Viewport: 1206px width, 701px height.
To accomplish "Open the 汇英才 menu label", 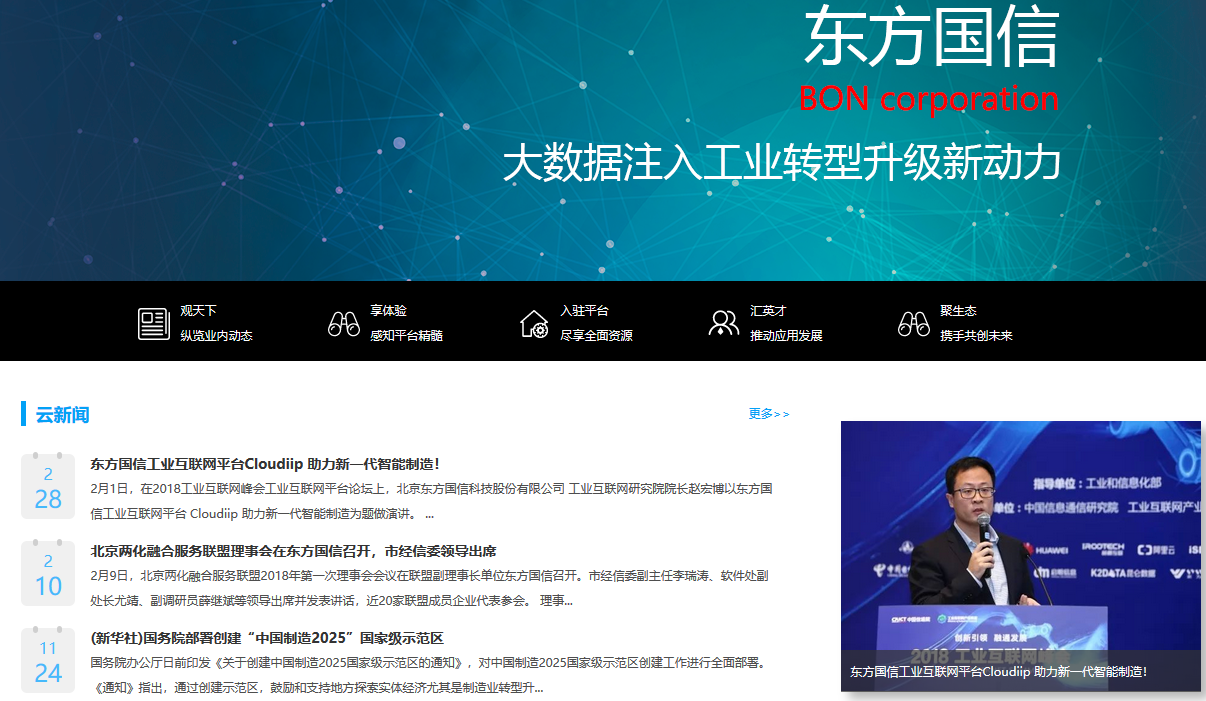I will pos(768,311).
